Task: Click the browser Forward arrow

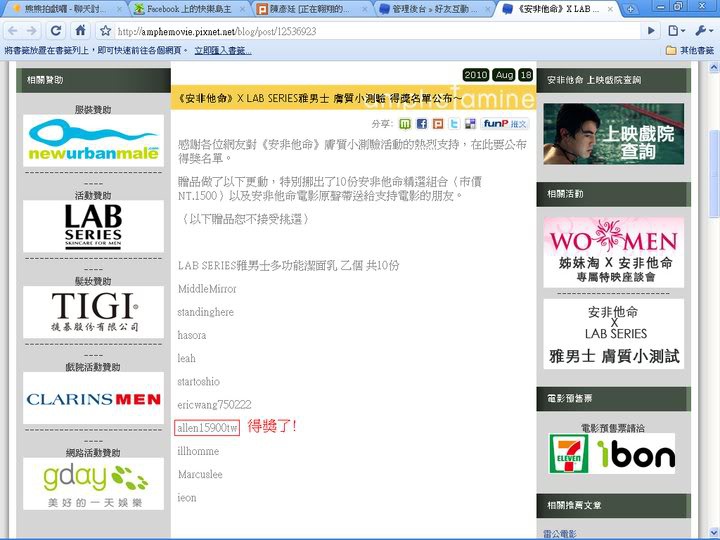Action: (x=32, y=31)
